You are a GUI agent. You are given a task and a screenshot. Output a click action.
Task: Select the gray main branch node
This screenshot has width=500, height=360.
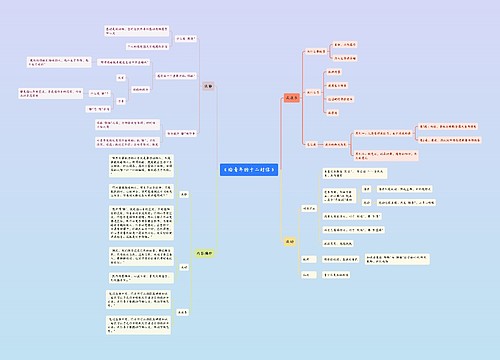point(208,86)
